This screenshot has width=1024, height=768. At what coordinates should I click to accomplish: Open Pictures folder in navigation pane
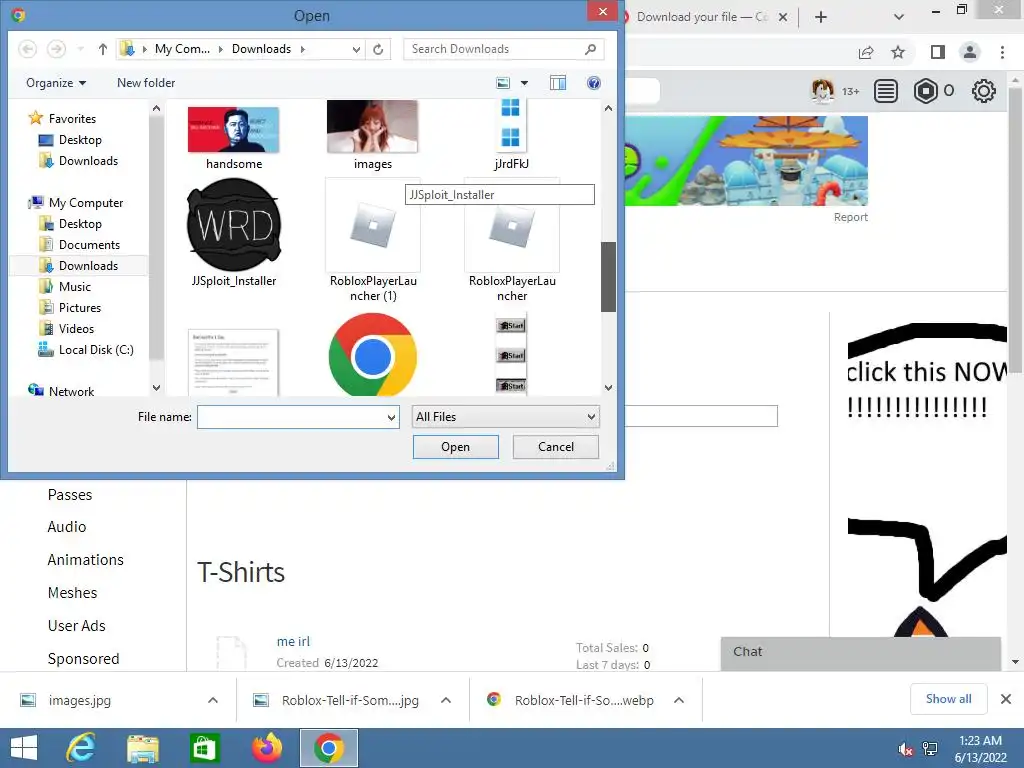tap(71, 308)
